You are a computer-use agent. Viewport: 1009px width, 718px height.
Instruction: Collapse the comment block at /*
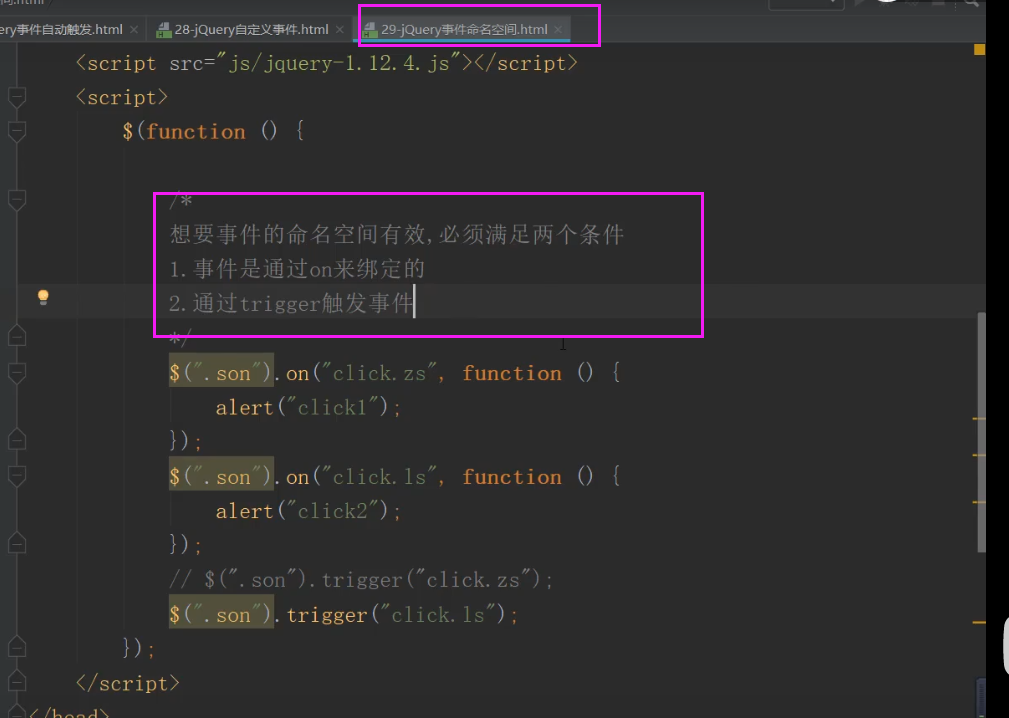[x=17, y=200]
